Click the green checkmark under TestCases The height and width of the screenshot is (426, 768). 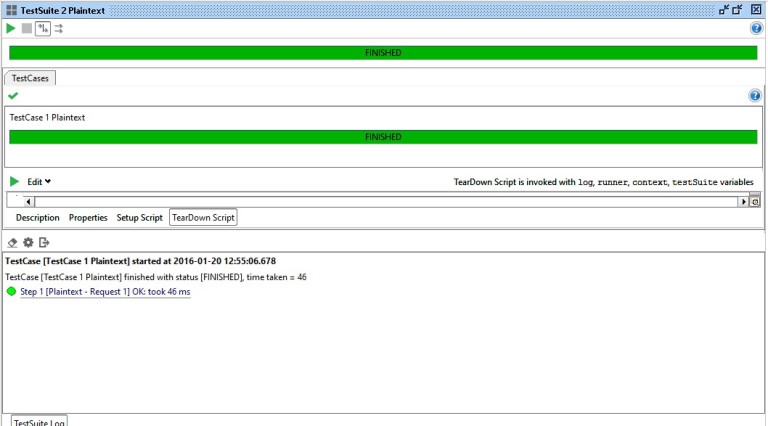[x=13, y=95]
